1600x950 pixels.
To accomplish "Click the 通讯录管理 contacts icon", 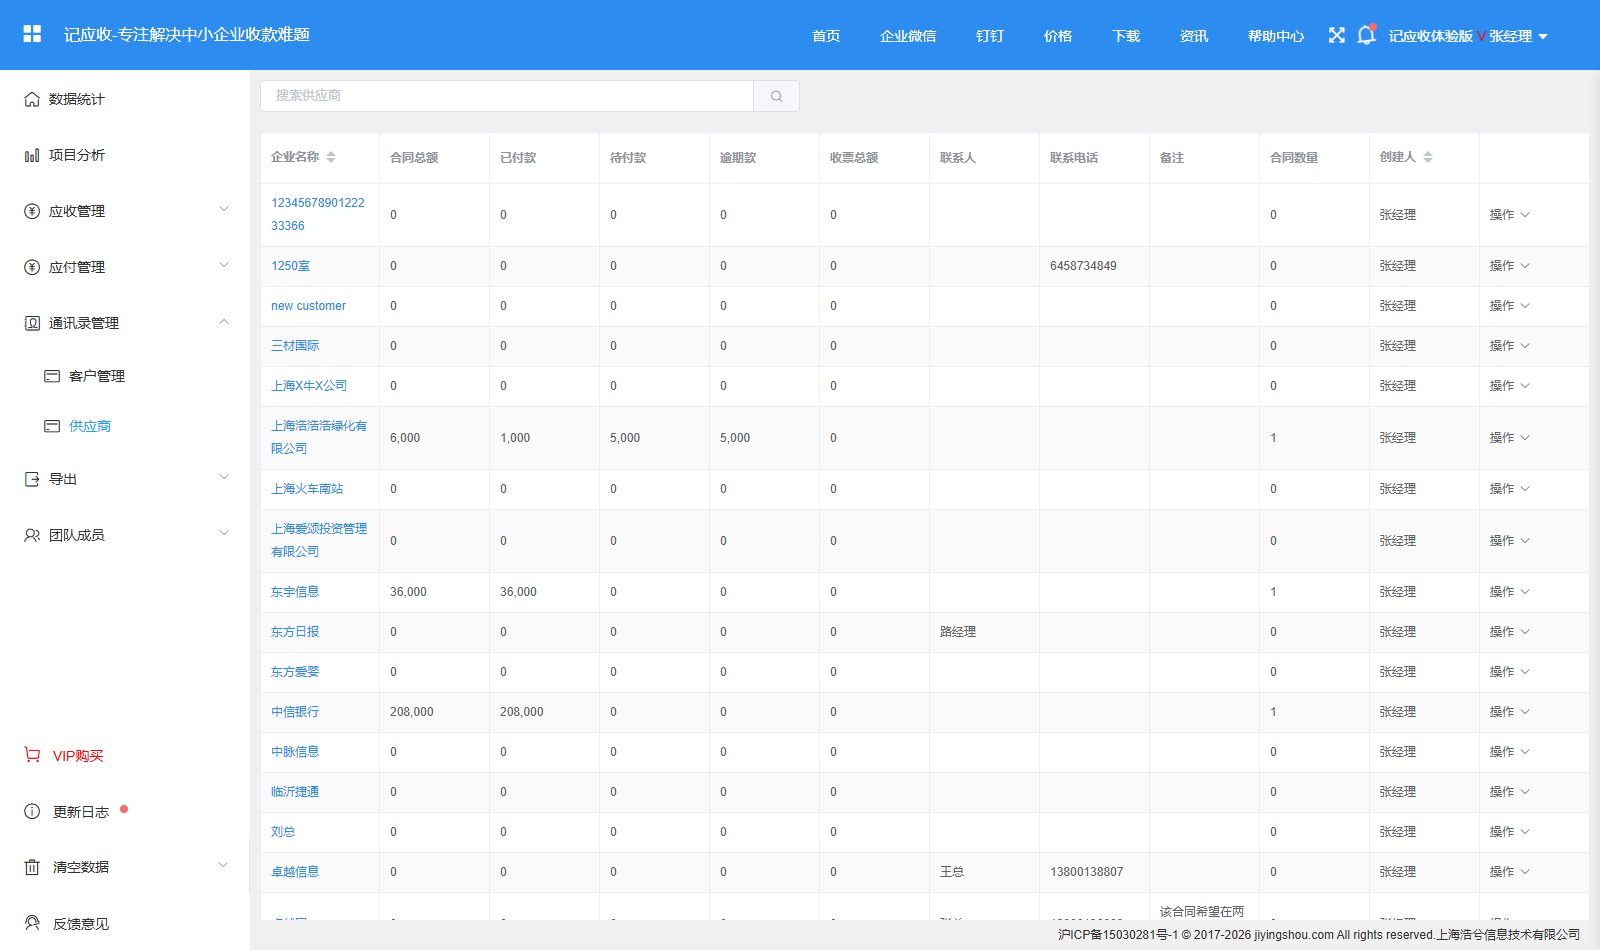I will coord(32,323).
